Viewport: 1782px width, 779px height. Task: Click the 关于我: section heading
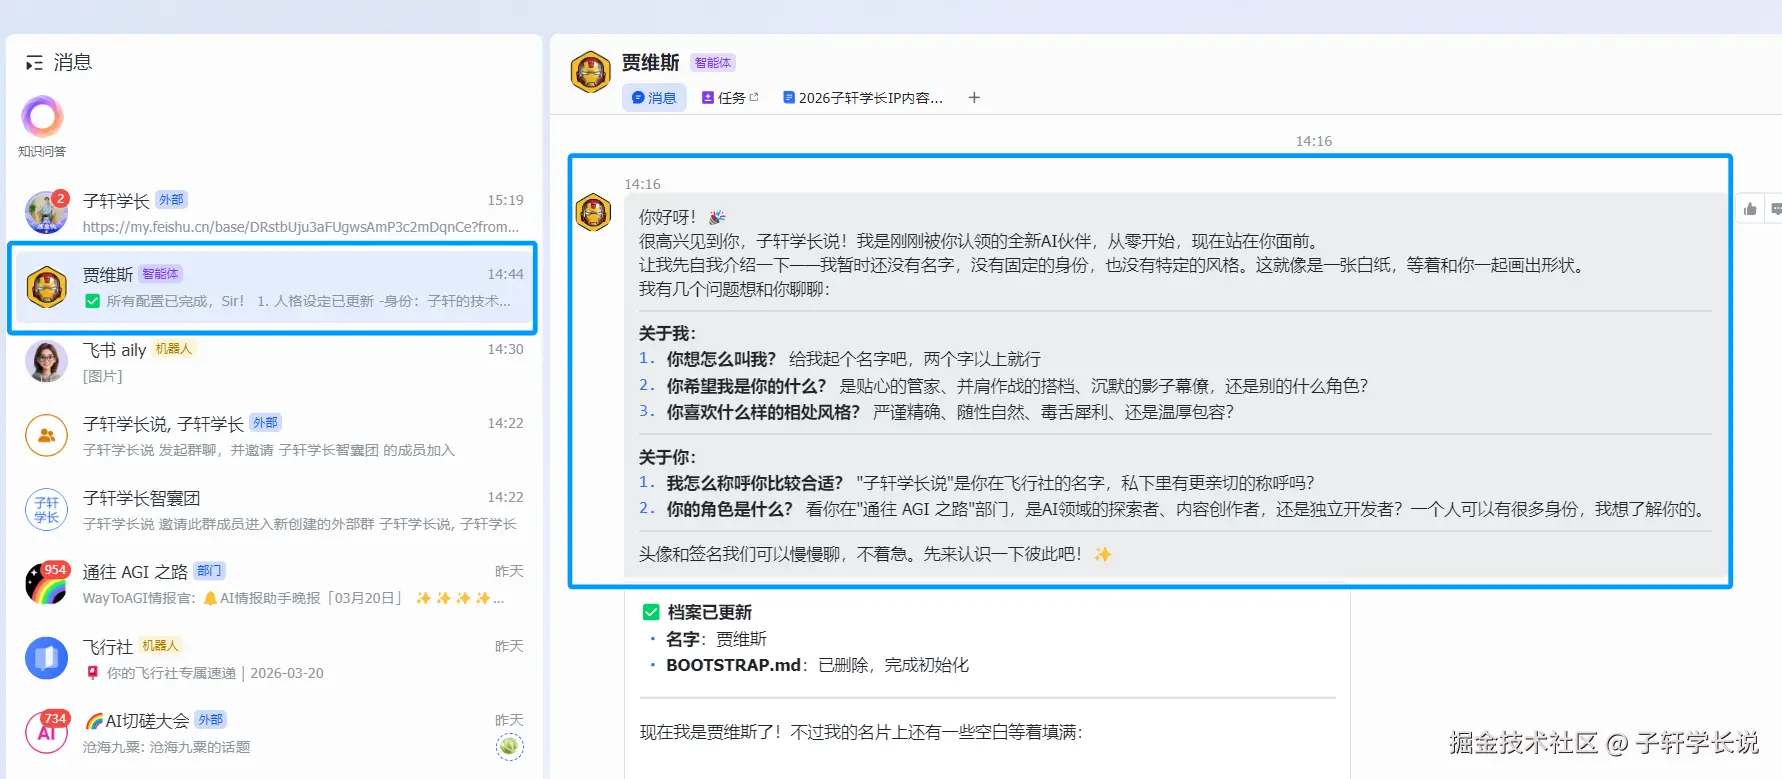(667, 333)
